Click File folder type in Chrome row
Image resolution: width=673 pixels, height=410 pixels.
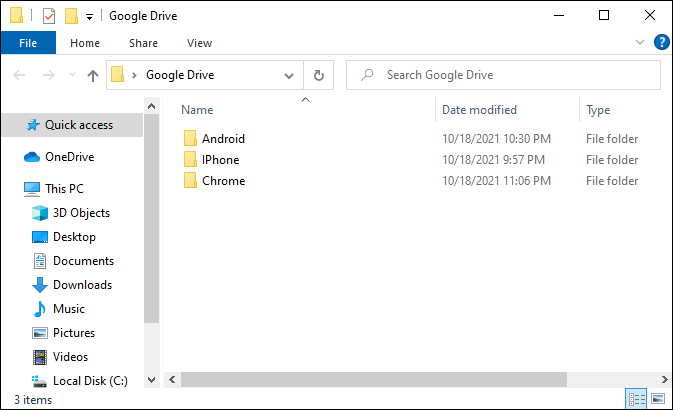(x=612, y=181)
